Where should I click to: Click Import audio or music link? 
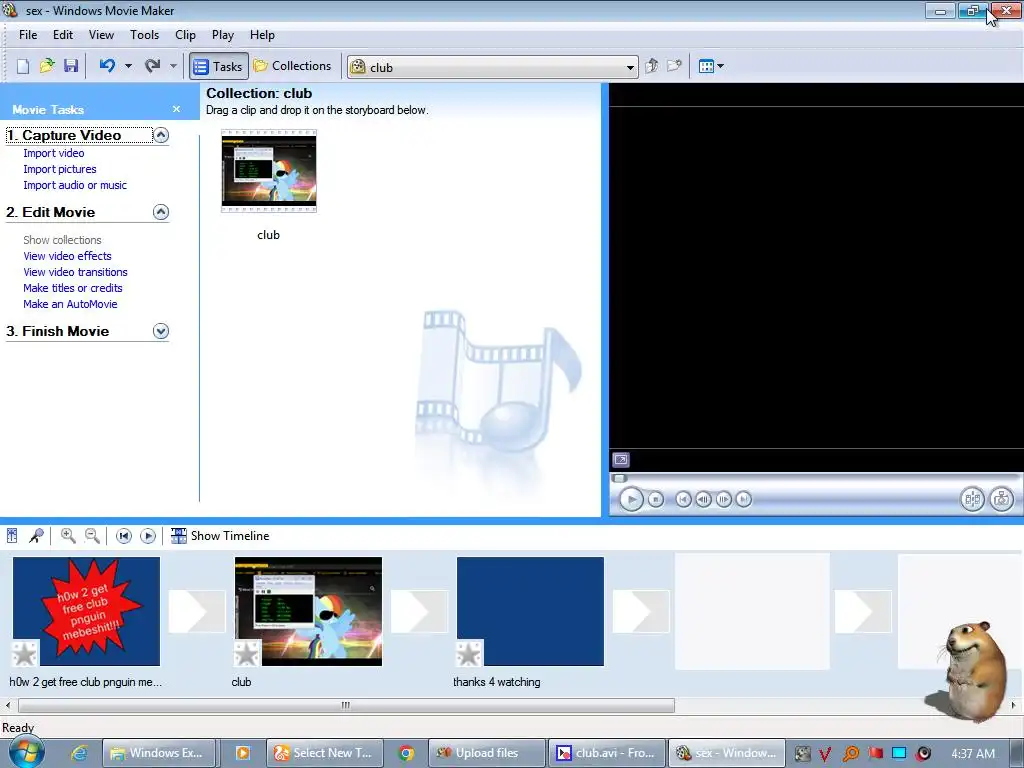coord(75,185)
